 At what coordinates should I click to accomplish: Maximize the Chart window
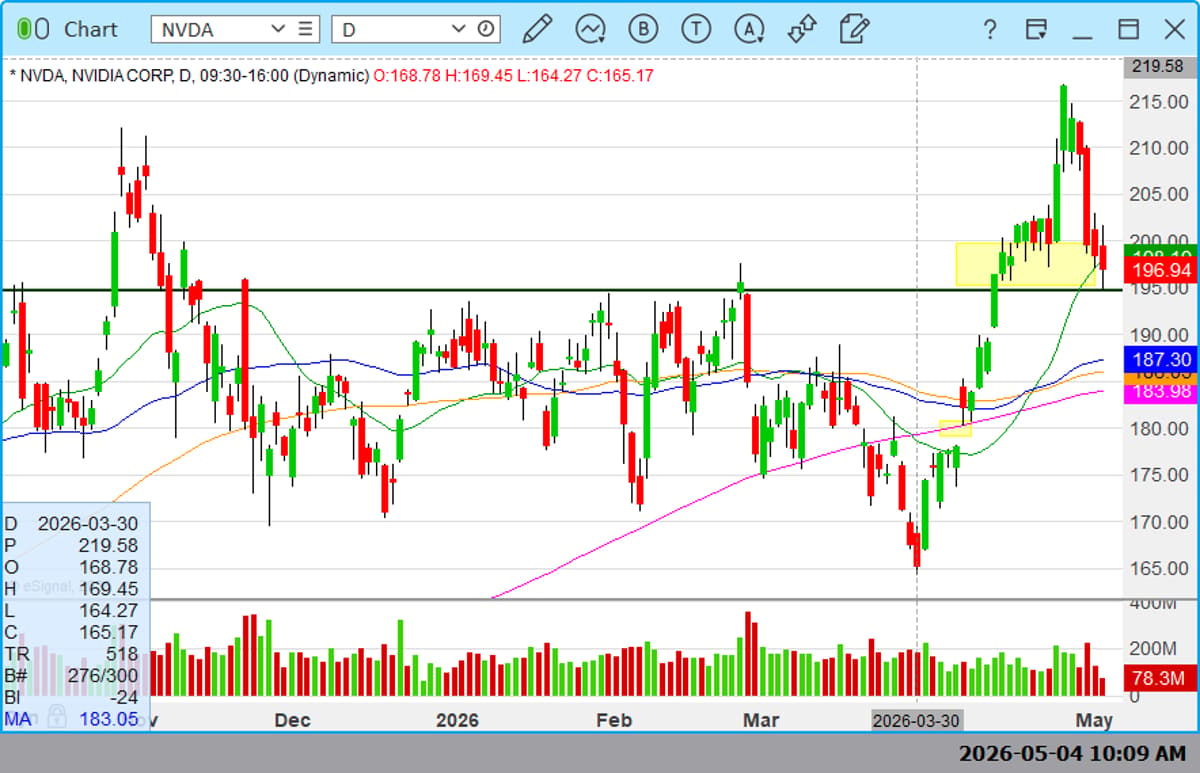[x=1128, y=29]
